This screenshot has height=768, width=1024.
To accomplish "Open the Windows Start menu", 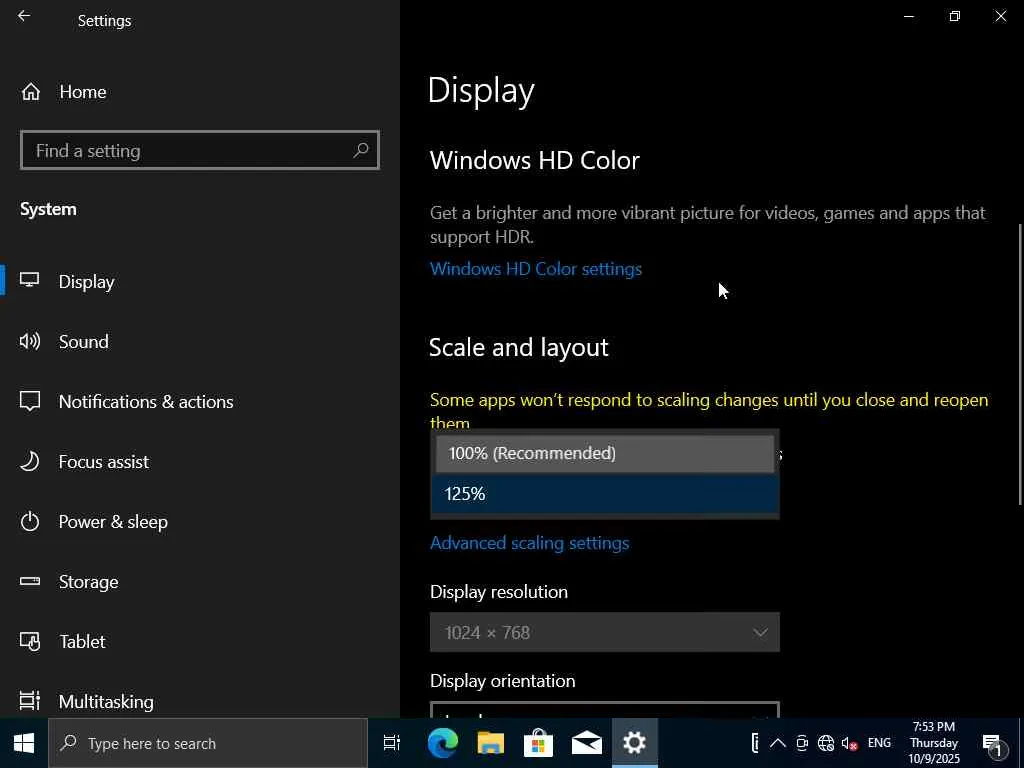I will pyautogui.click(x=24, y=743).
